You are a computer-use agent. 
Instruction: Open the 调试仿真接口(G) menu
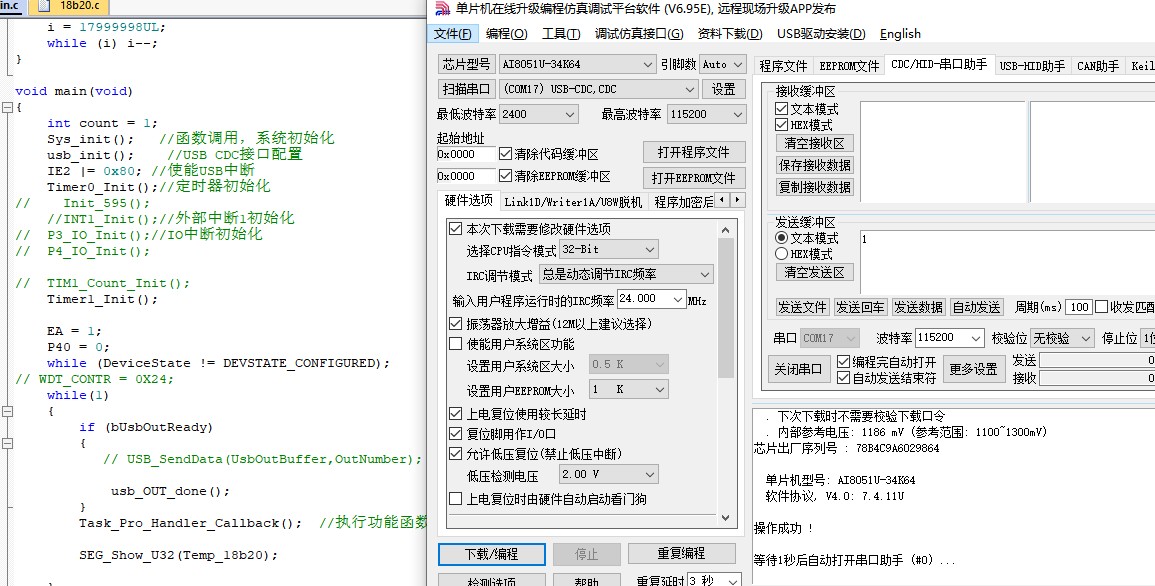[x=639, y=34]
